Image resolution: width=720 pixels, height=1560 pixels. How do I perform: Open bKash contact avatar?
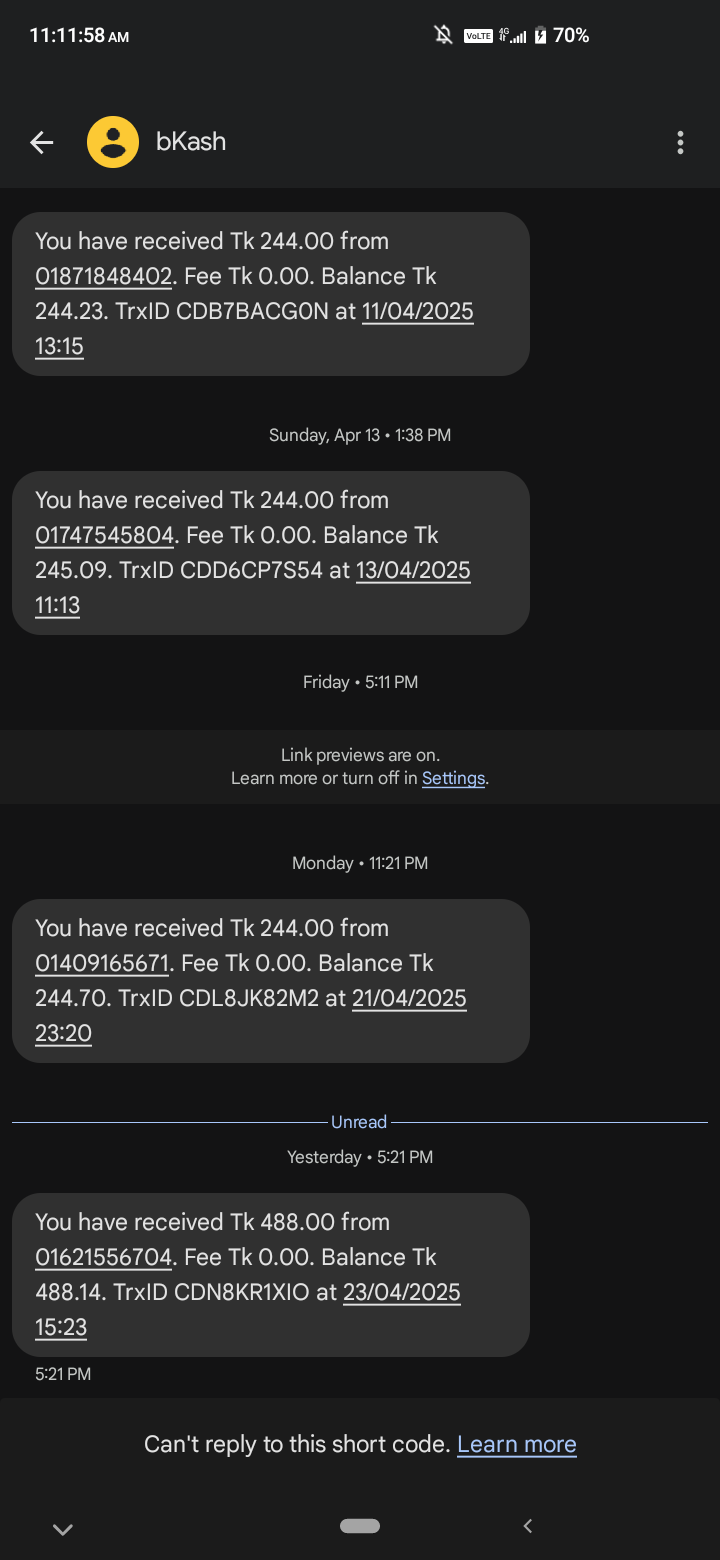[x=113, y=142]
